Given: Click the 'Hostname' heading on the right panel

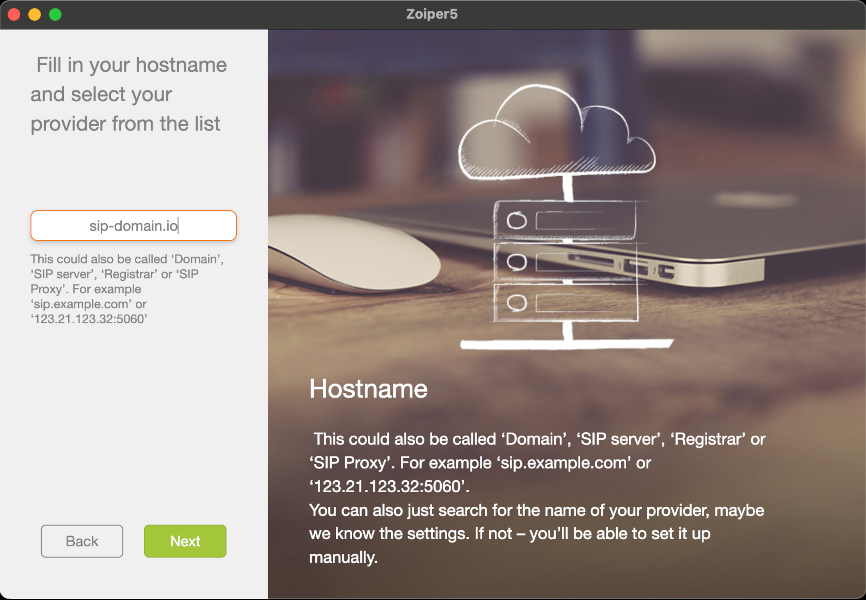Looking at the screenshot, I should tap(368, 389).
